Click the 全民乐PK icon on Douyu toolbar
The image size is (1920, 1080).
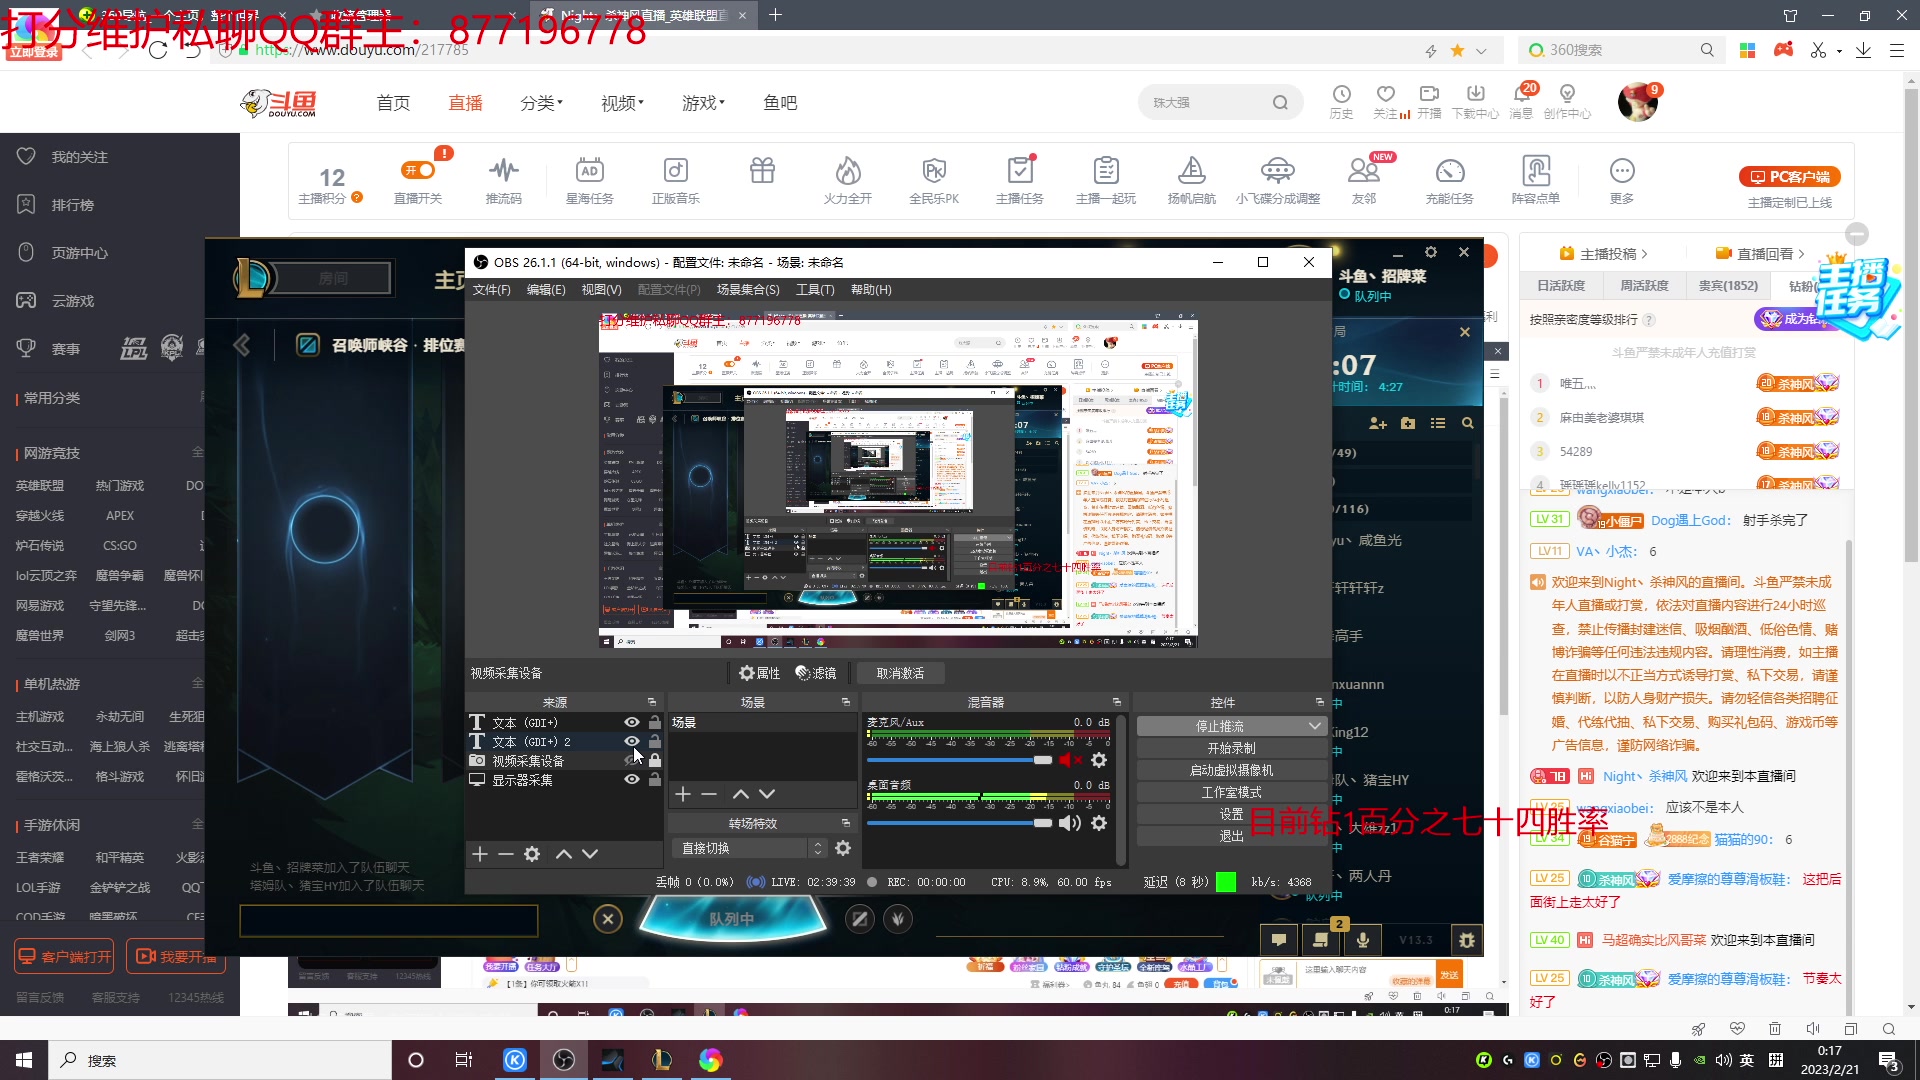point(934,180)
